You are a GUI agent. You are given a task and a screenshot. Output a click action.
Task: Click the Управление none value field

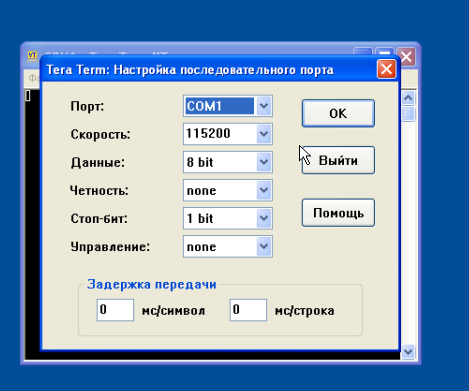(x=220, y=246)
